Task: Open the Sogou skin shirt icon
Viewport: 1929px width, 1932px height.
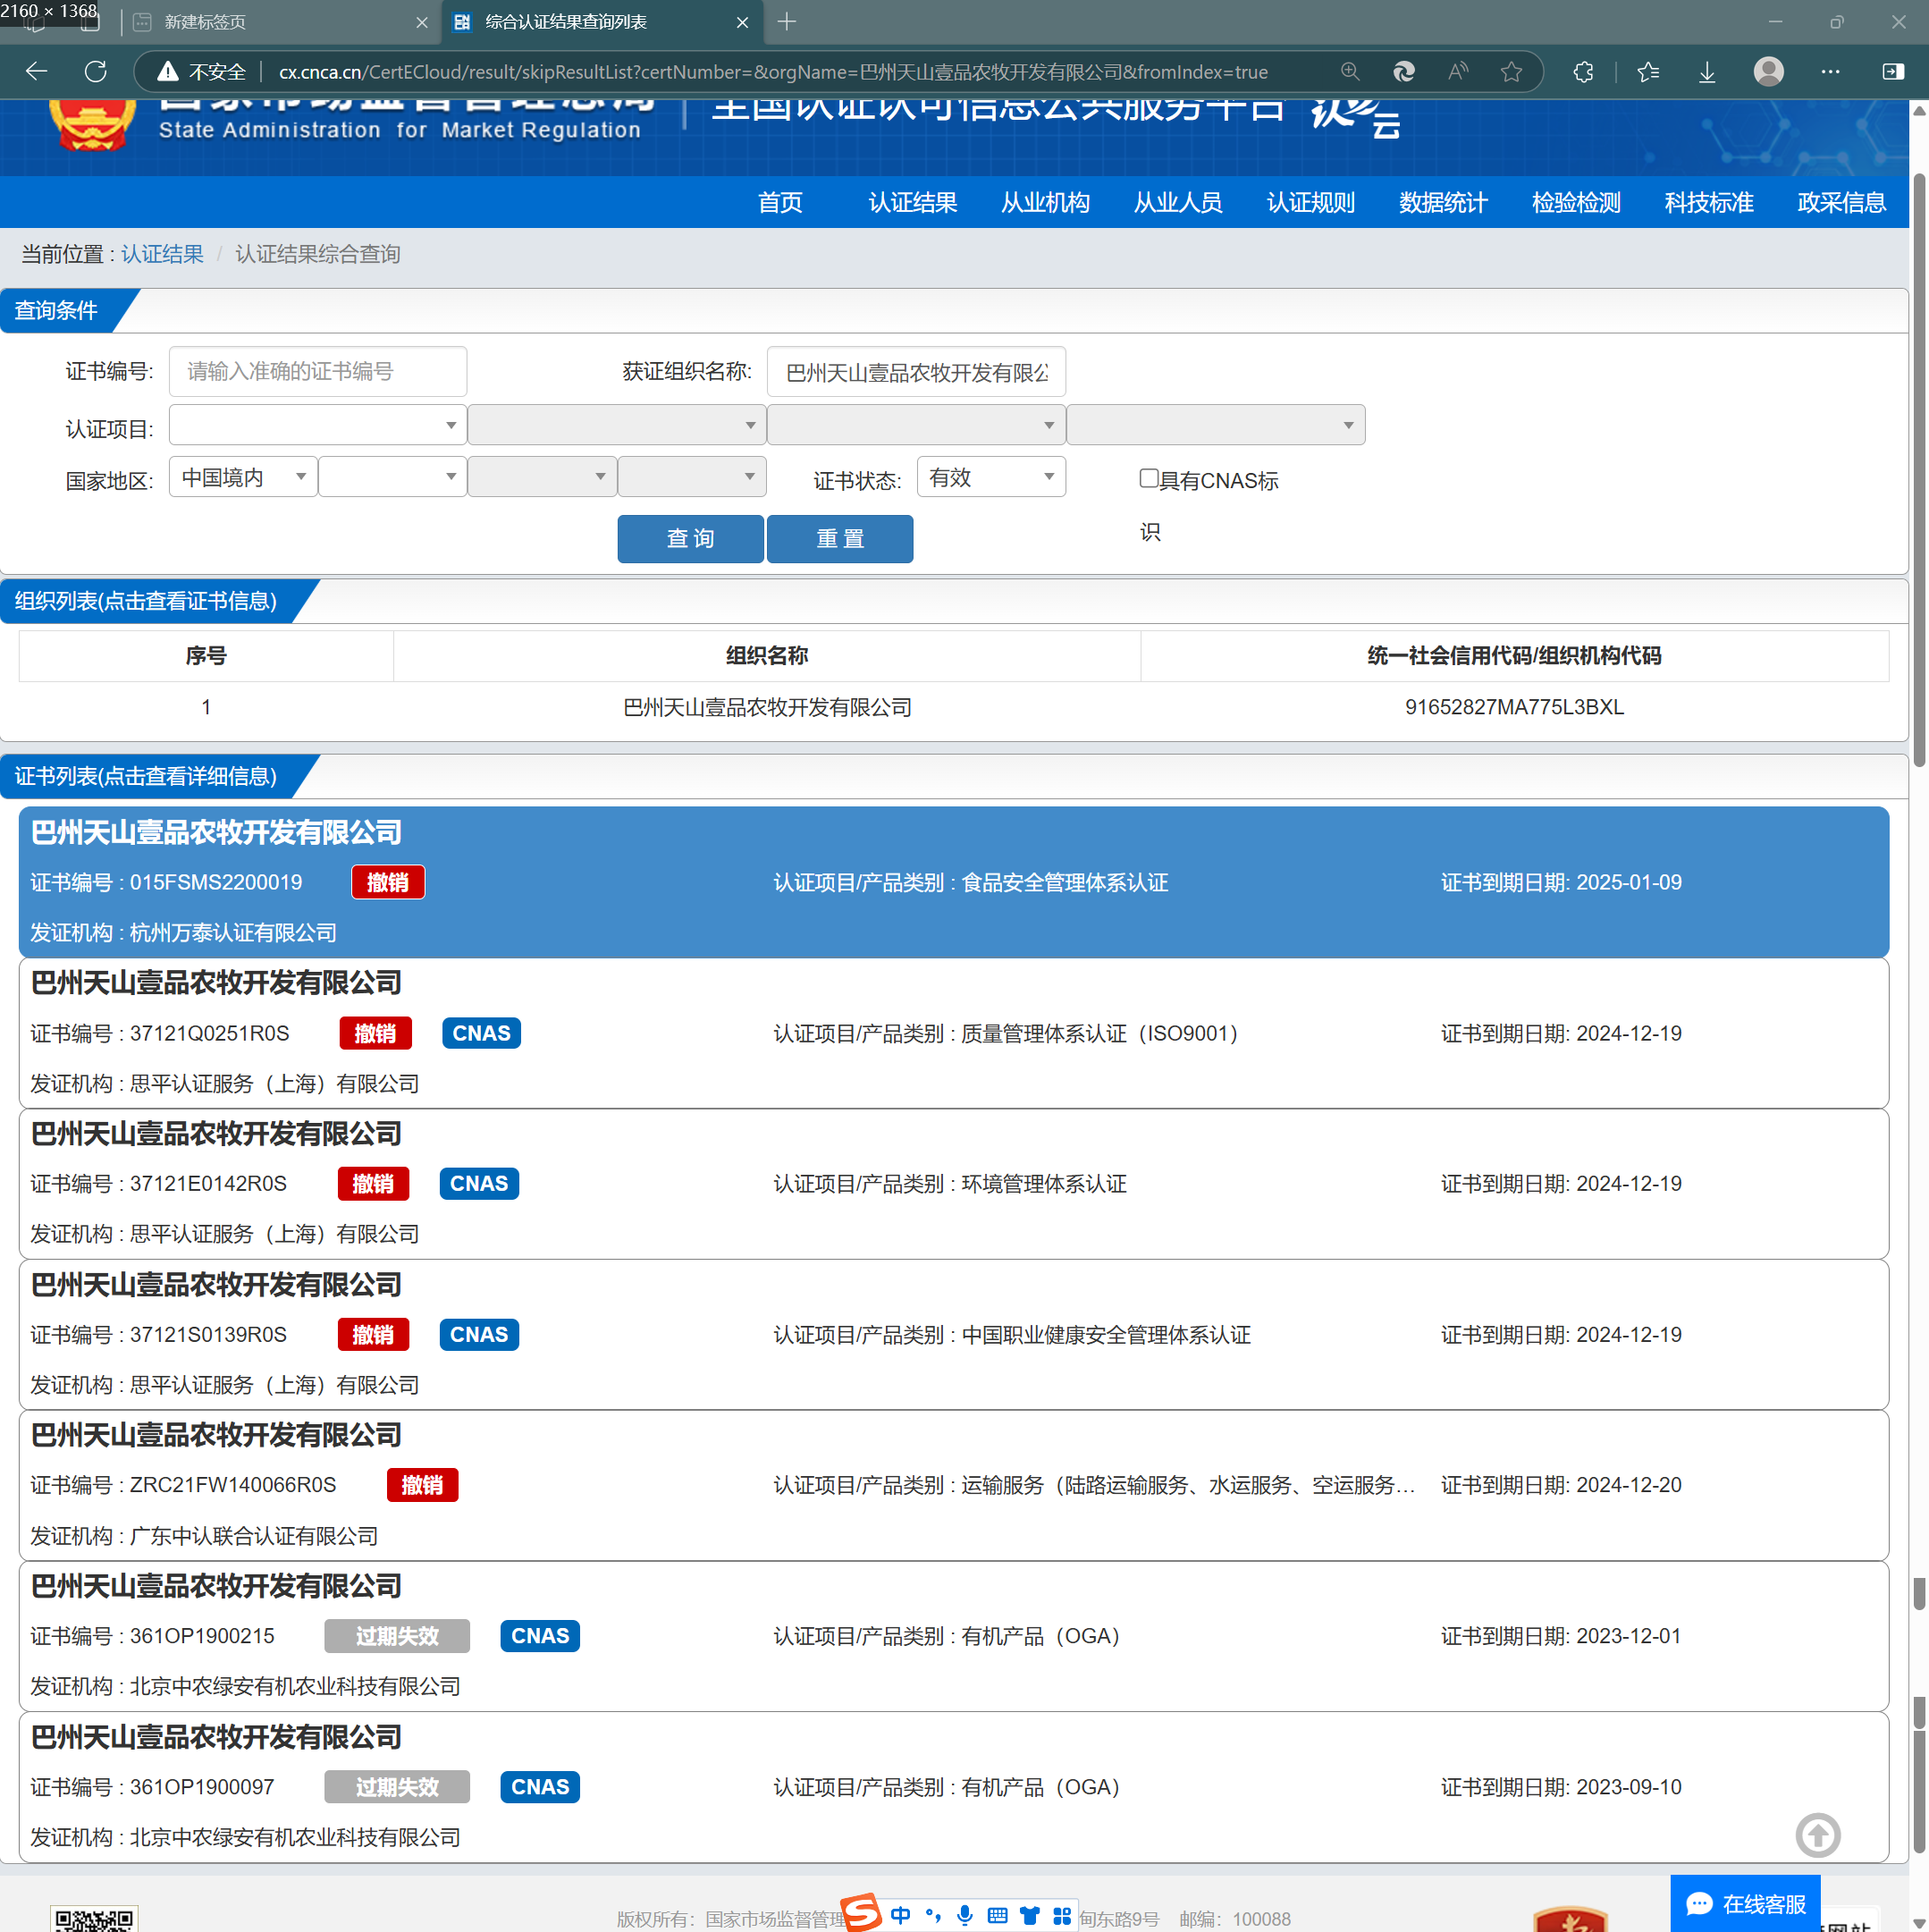Action: click(1029, 1915)
